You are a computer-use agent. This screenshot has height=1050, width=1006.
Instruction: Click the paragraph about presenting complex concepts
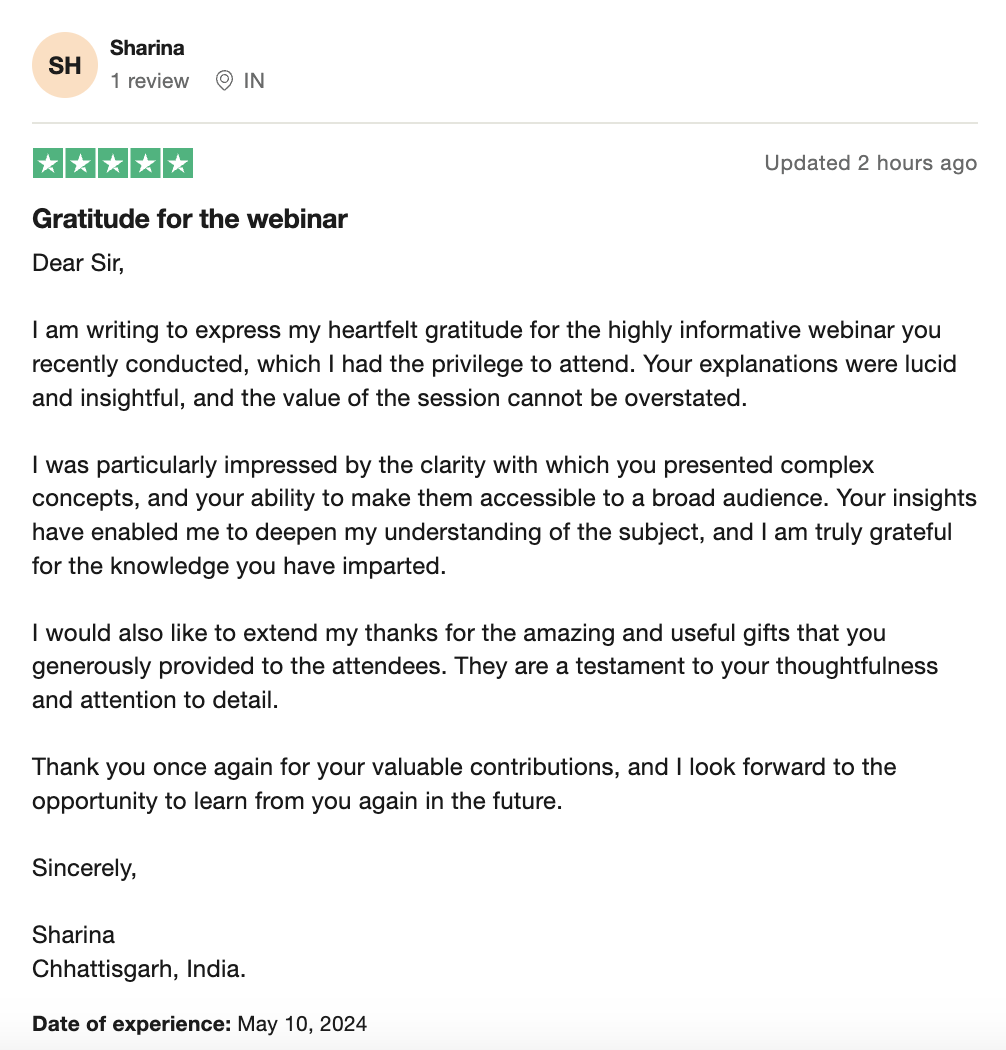(x=504, y=516)
